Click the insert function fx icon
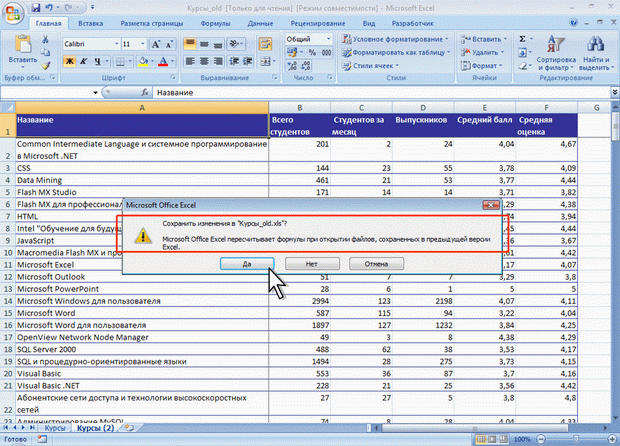Screen dimensions: 620x446 coord(145,93)
